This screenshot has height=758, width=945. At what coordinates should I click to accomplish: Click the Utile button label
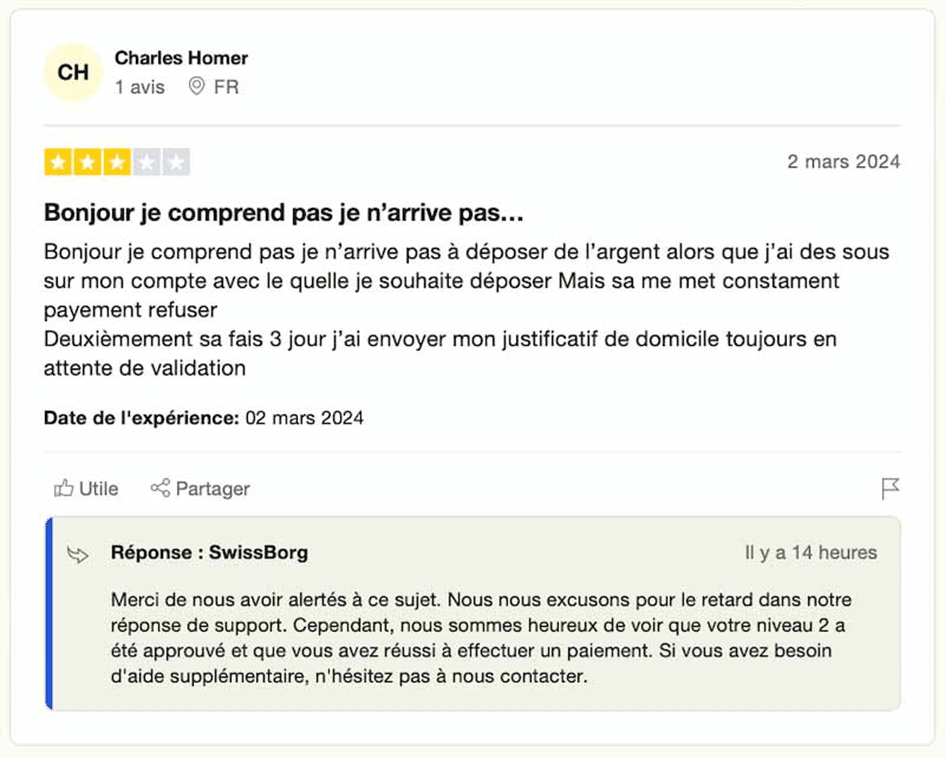[x=99, y=489]
